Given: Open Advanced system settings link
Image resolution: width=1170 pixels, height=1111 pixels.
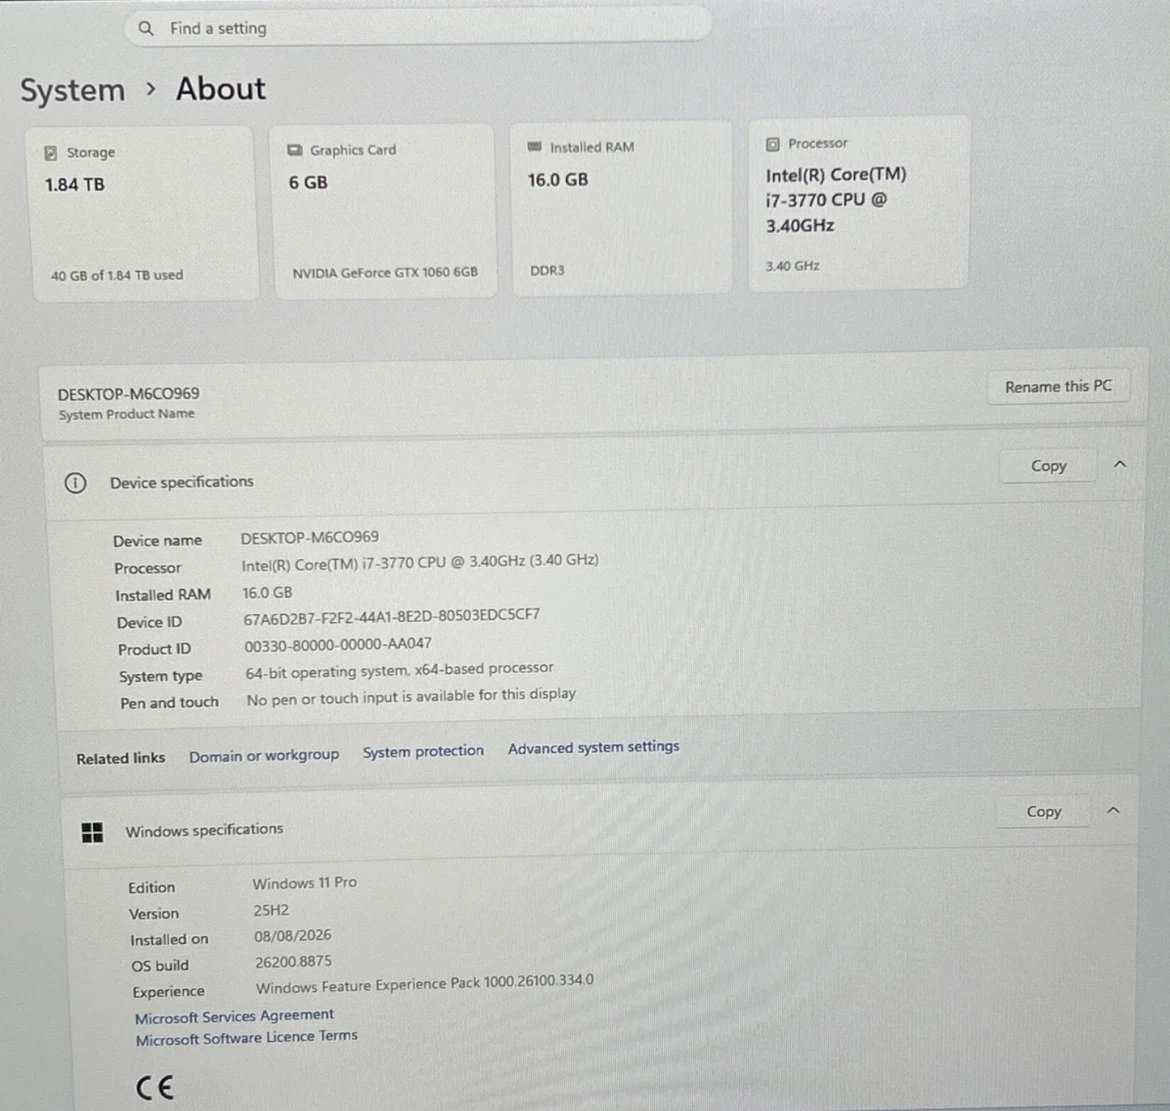Looking at the screenshot, I should pos(594,747).
